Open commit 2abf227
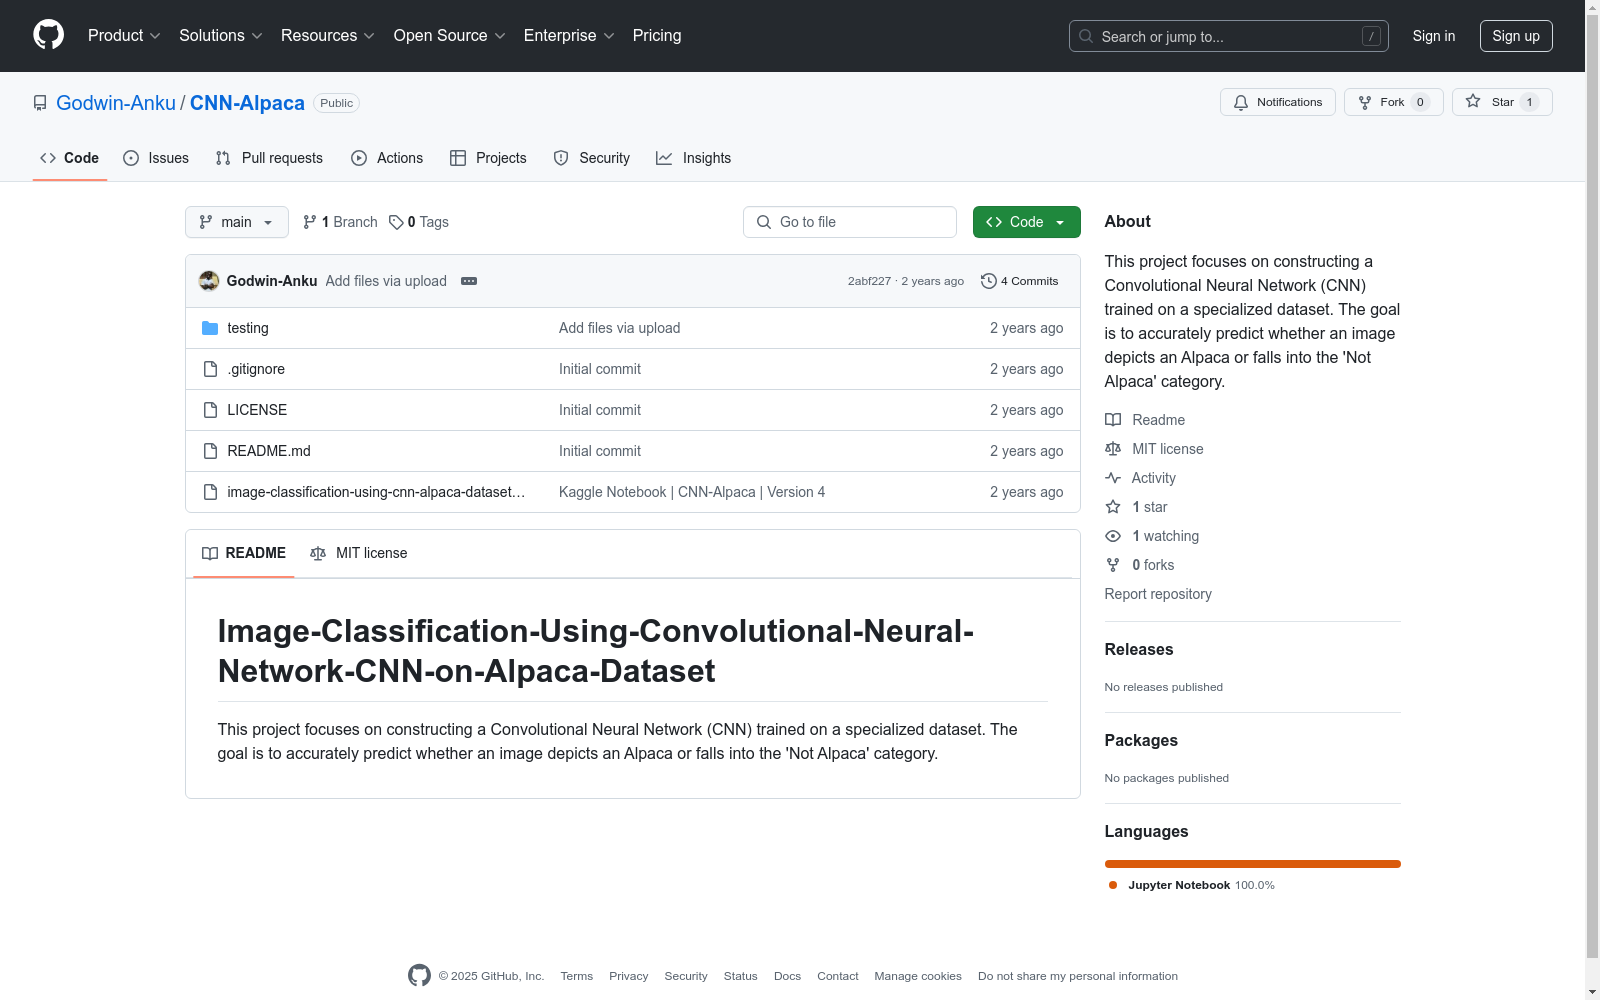This screenshot has height=1000, width=1600. tap(869, 281)
